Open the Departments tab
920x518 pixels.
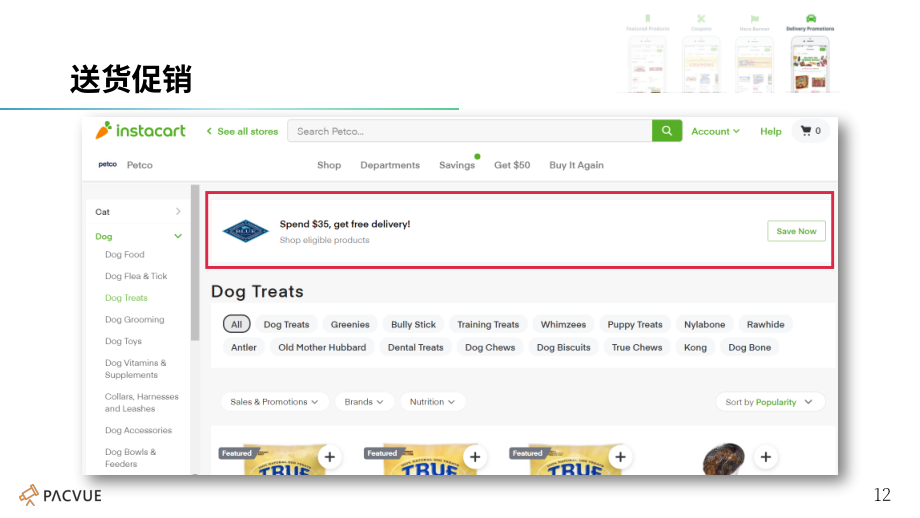[x=390, y=165]
